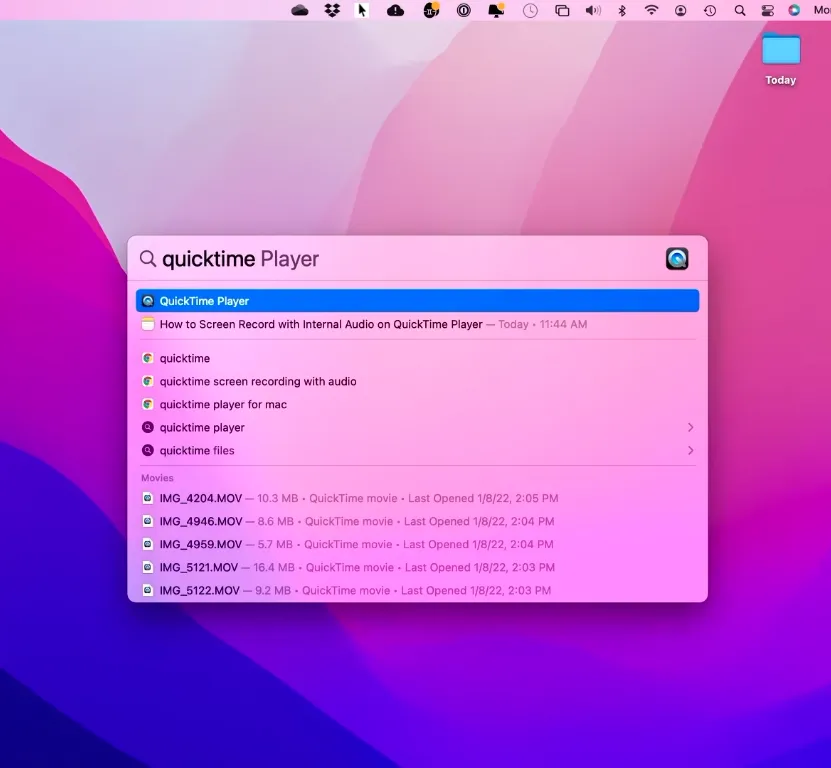Screen dimensions: 831x768
Task: Open Control Center from menu bar
Action: point(767,11)
